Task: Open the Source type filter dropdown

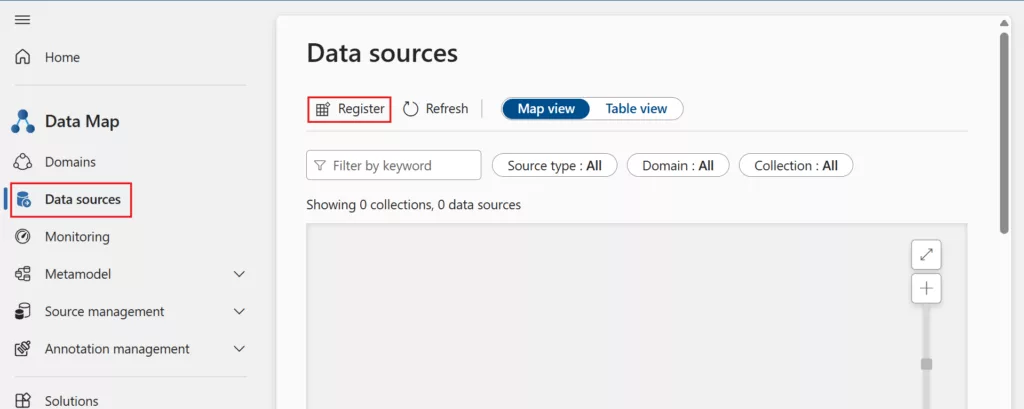Action: pos(554,166)
